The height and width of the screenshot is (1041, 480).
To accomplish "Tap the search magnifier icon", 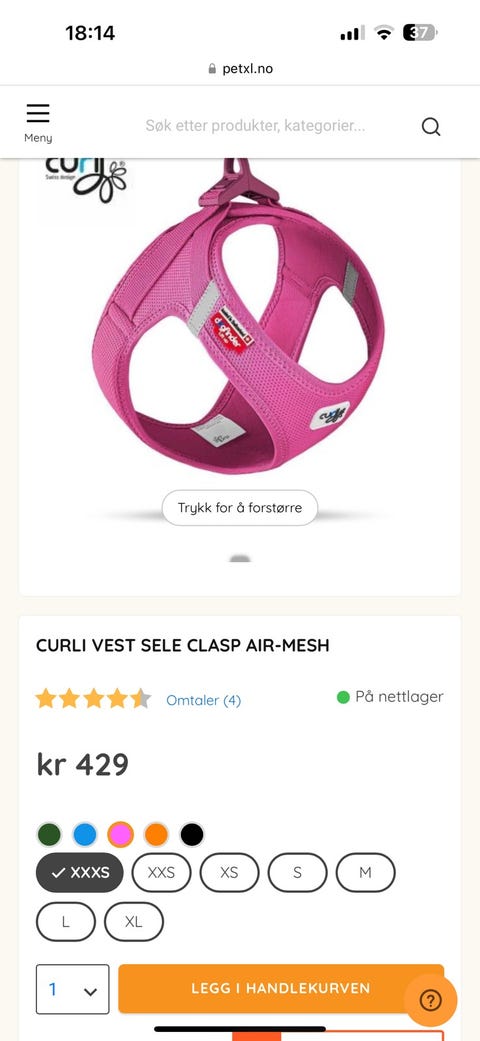I will pos(431,126).
